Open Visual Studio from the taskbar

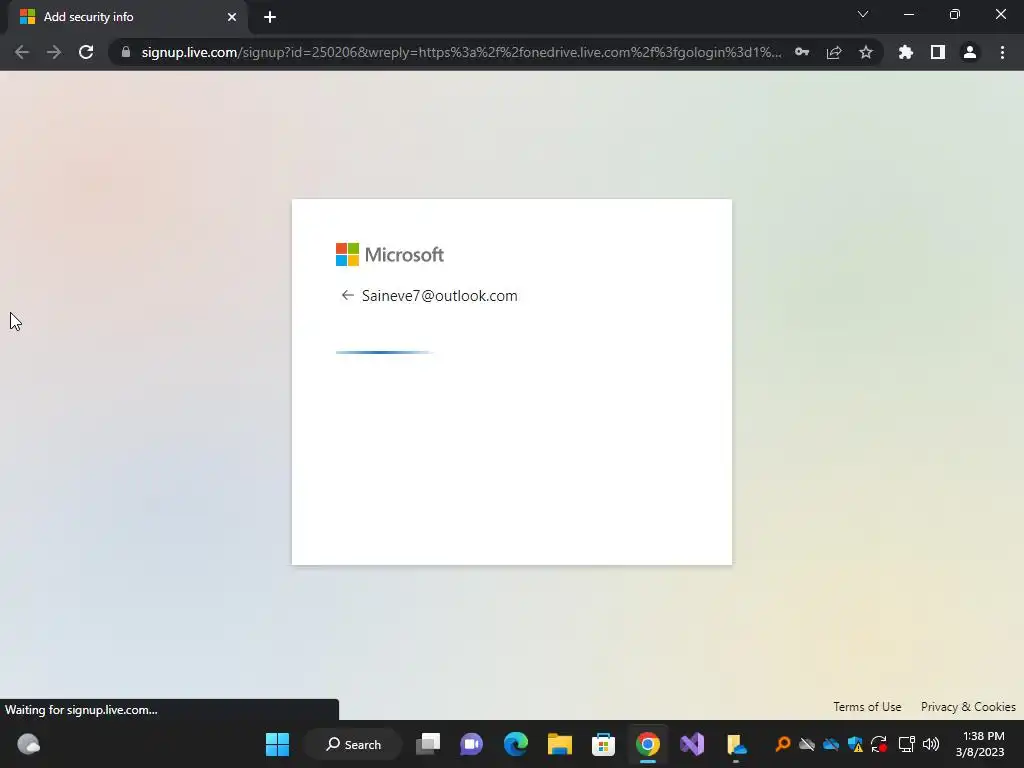point(692,744)
